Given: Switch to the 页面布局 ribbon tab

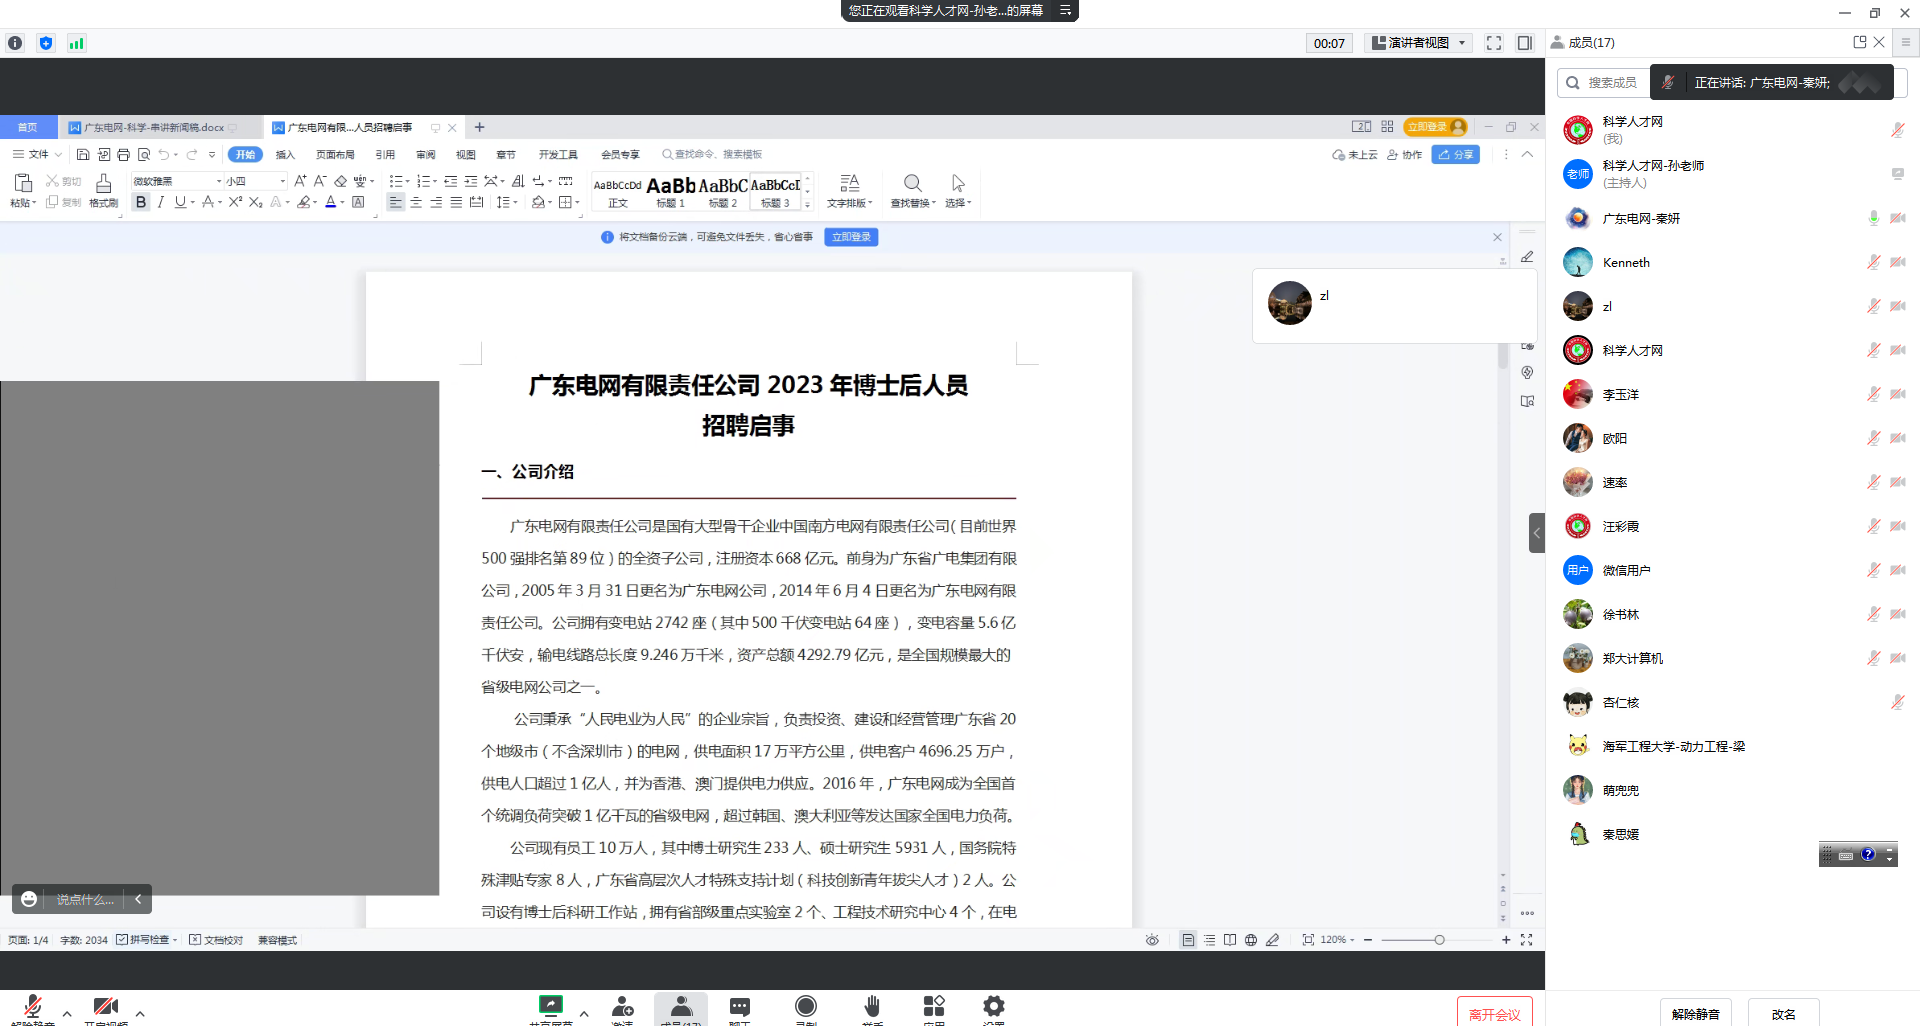Looking at the screenshot, I should [x=335, y=154].
